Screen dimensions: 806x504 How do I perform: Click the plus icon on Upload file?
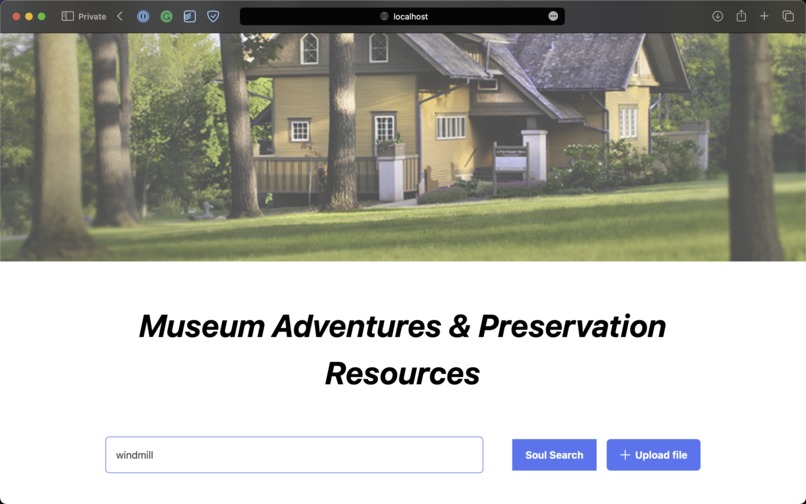(x=625, y=455)
